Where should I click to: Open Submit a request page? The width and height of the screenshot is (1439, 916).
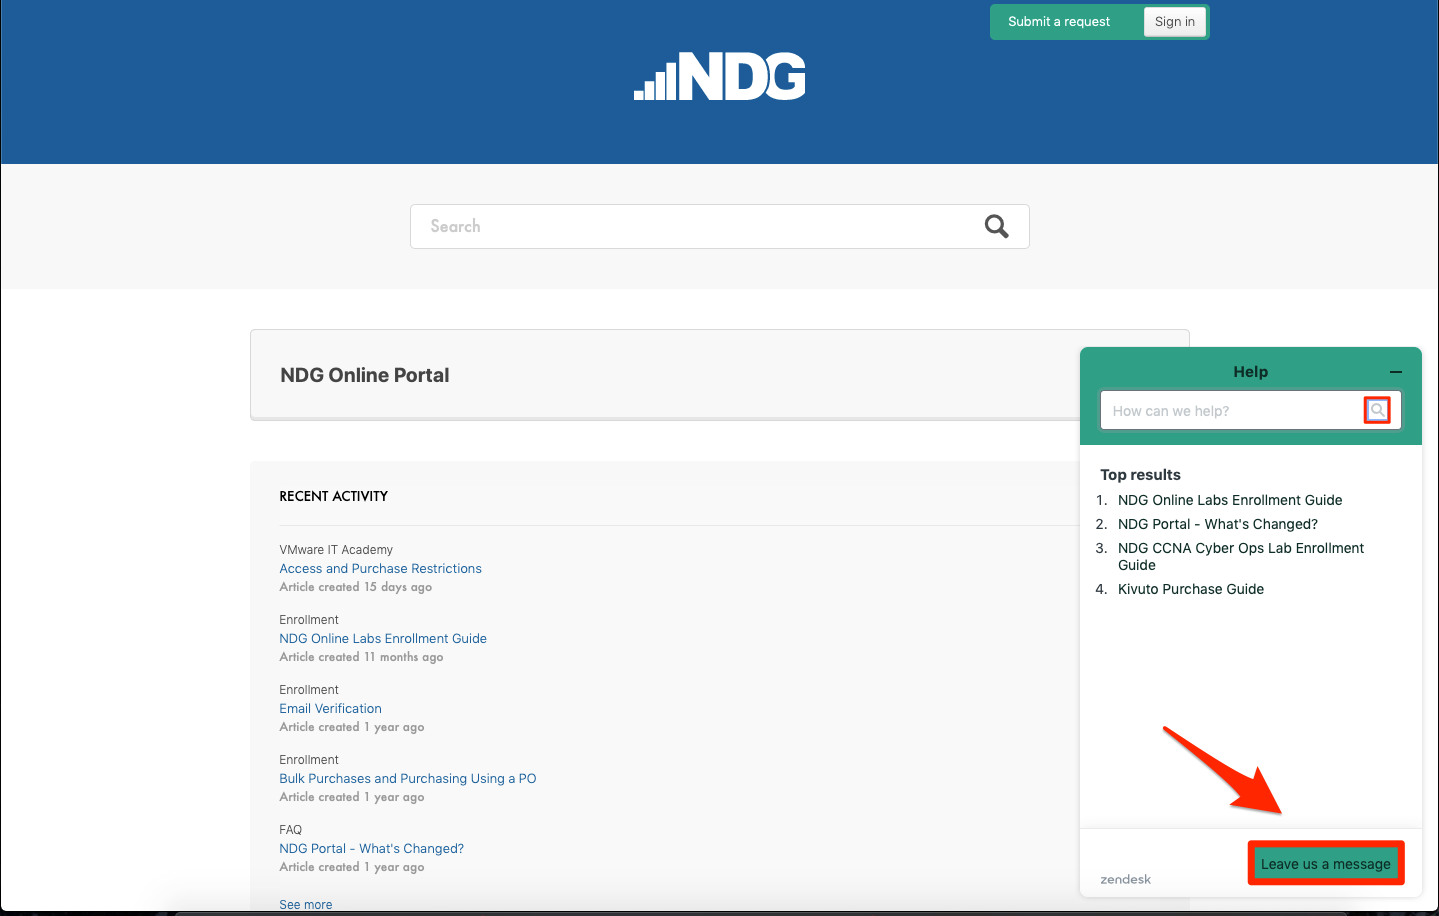click(x=1059, y=22)
